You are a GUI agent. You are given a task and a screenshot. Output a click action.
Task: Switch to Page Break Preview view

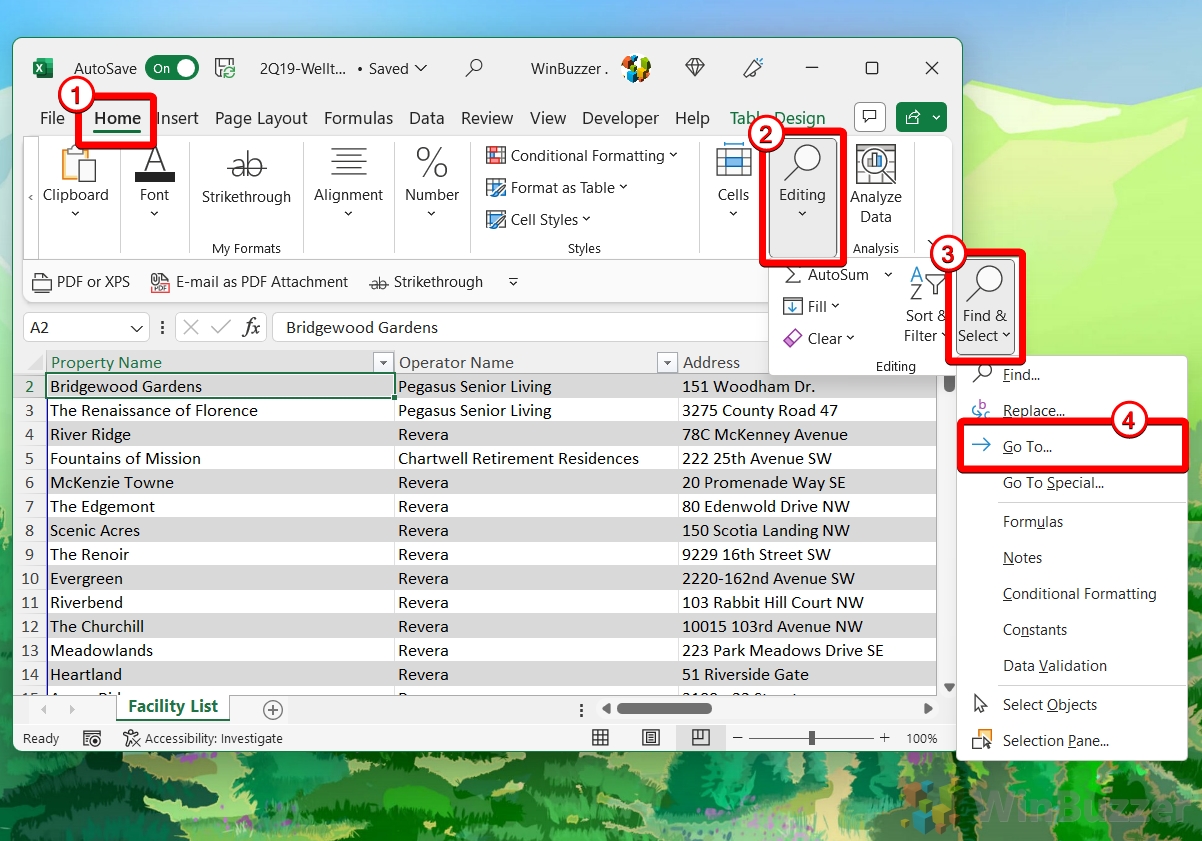click(700, 738)
